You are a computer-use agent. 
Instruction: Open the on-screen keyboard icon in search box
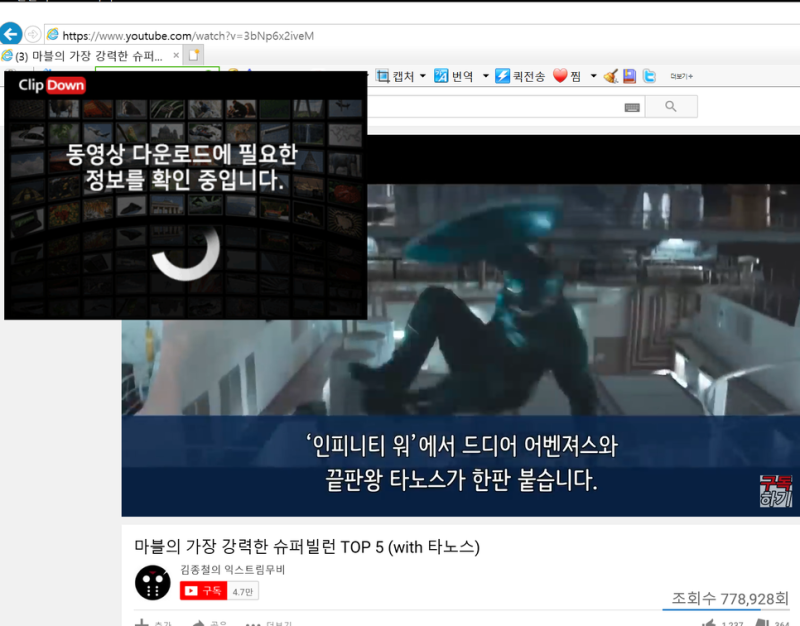(x=632, y=107)
